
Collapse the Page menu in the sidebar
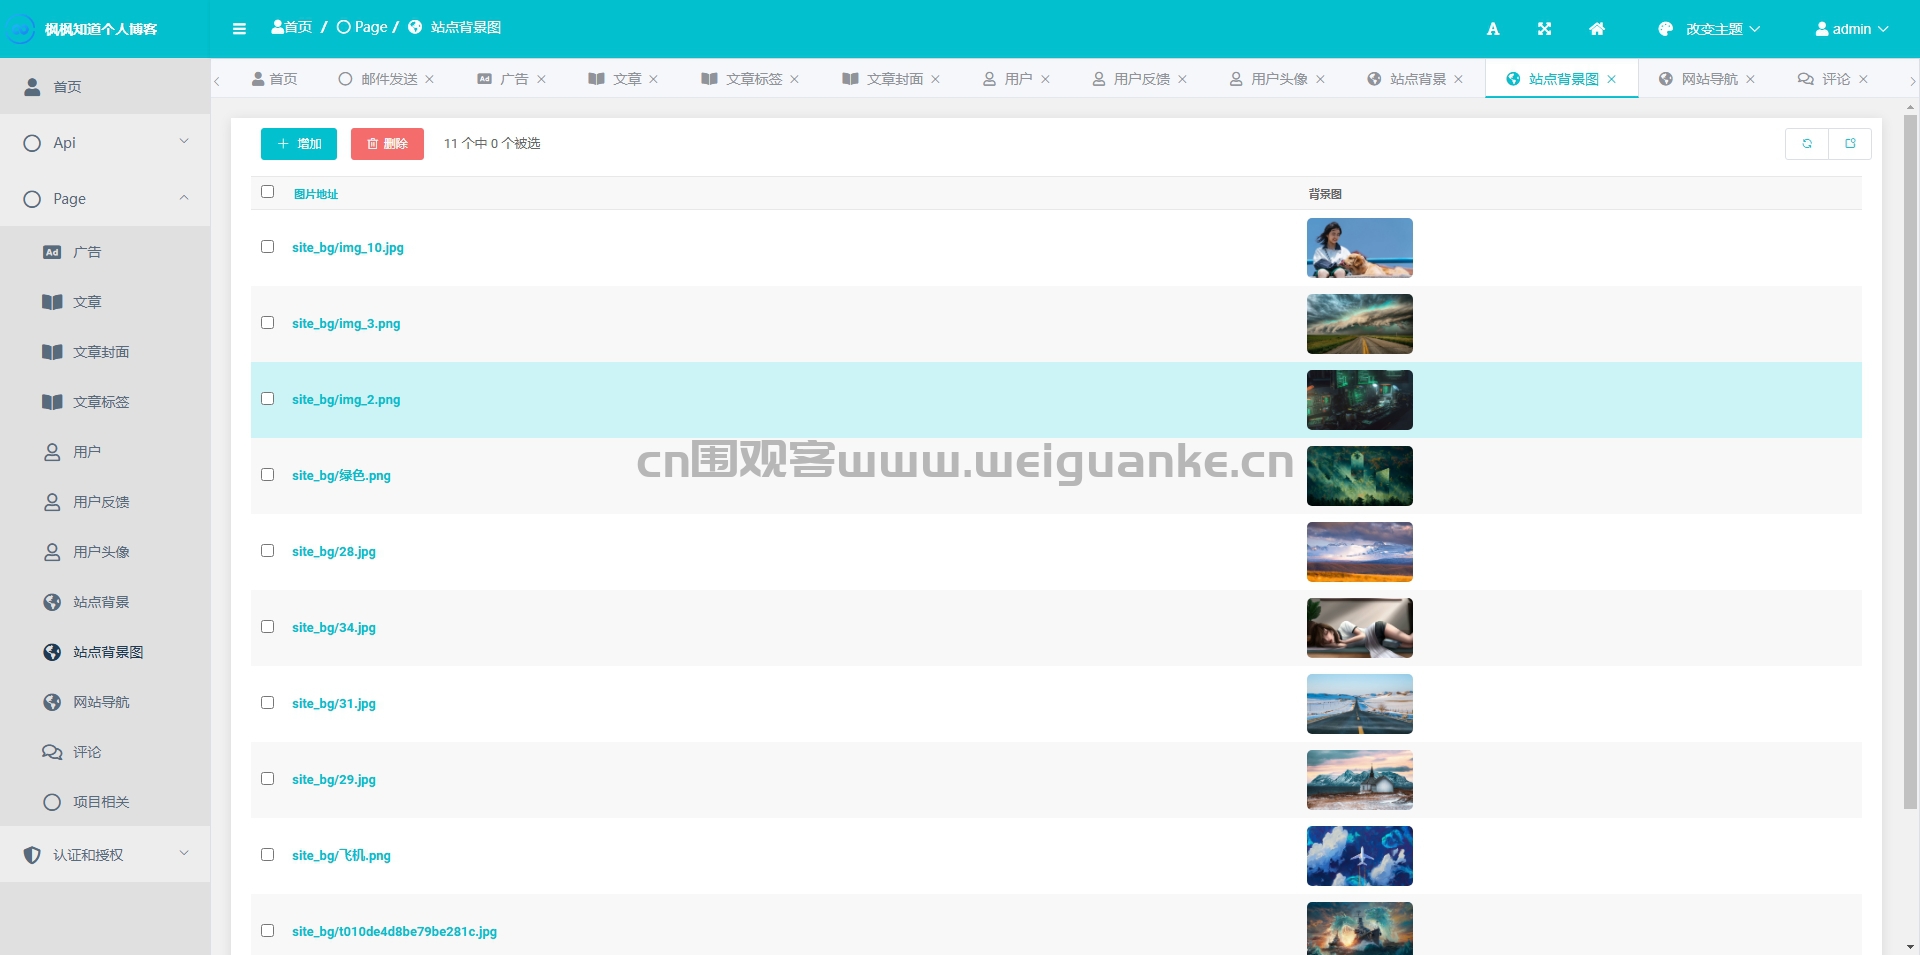105,199
